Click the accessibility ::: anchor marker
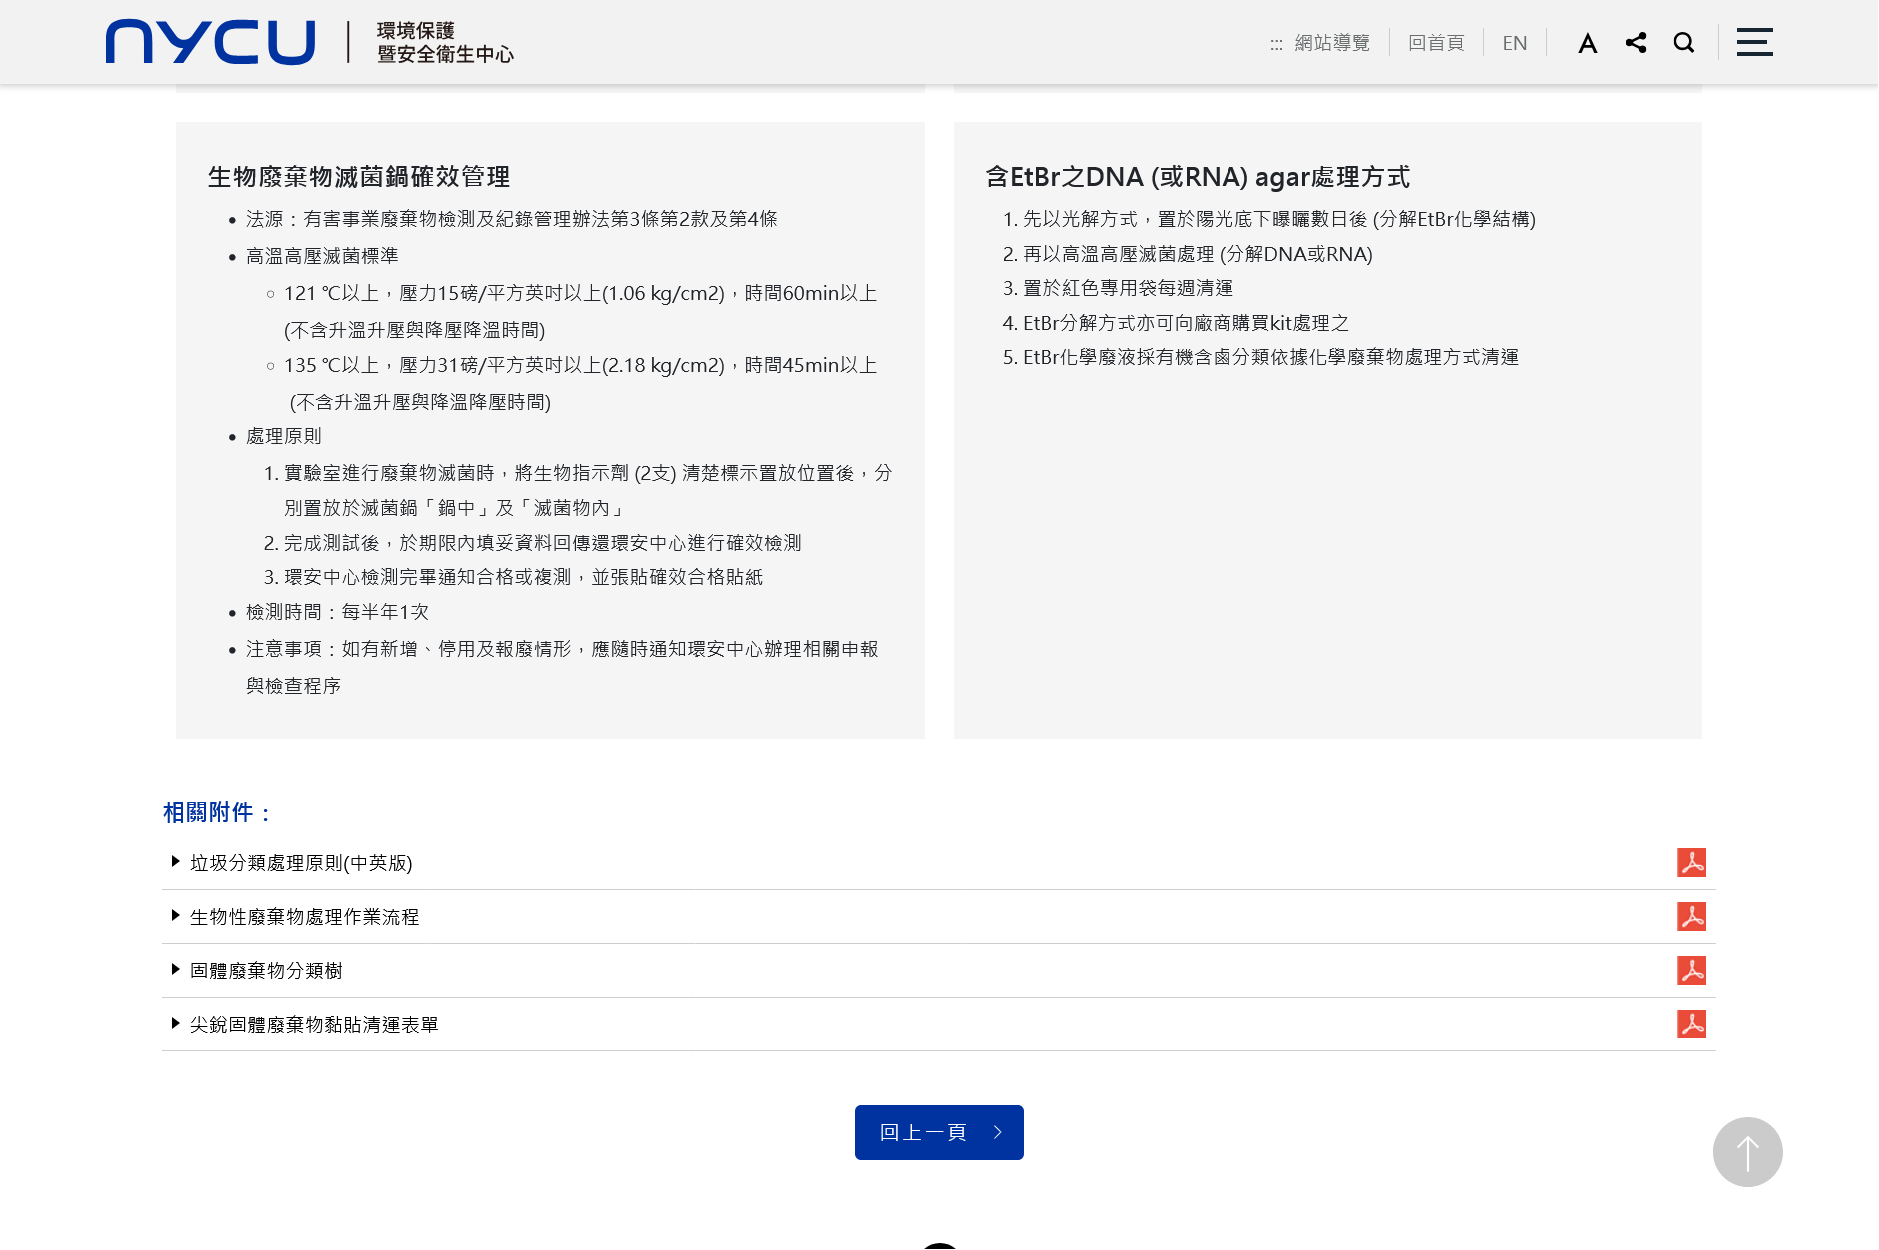Screen dimensions: 1879x1250 click(1276, 44)
